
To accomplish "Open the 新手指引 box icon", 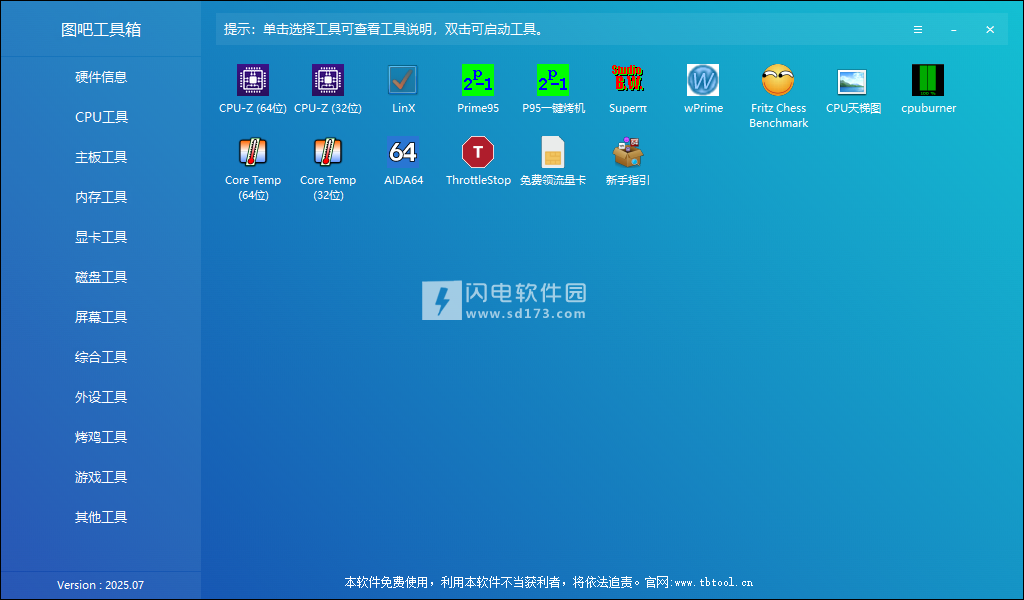I will coord(628,152).
